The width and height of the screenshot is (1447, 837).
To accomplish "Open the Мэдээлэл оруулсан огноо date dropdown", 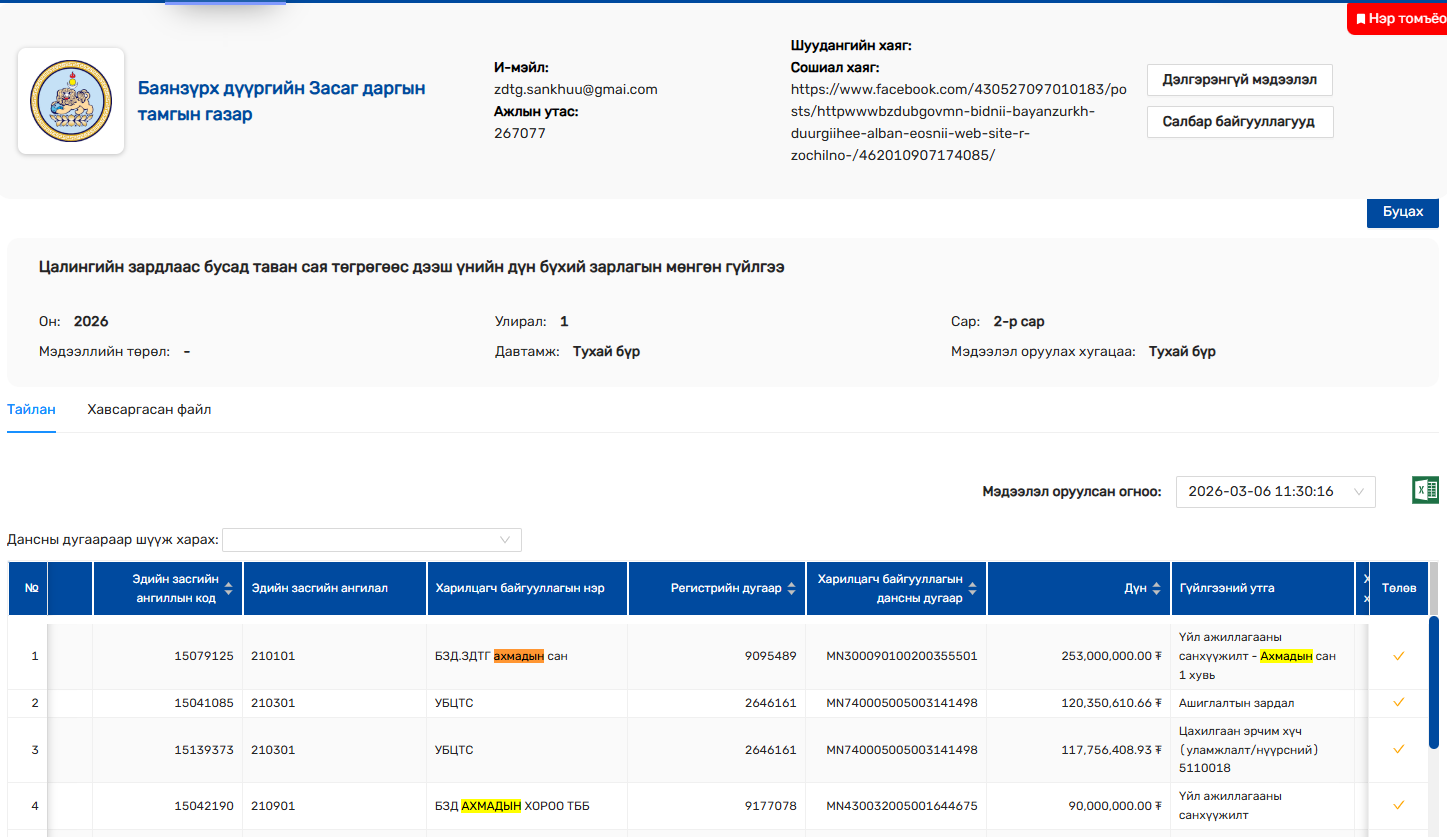I will (x=1275, y=491).
